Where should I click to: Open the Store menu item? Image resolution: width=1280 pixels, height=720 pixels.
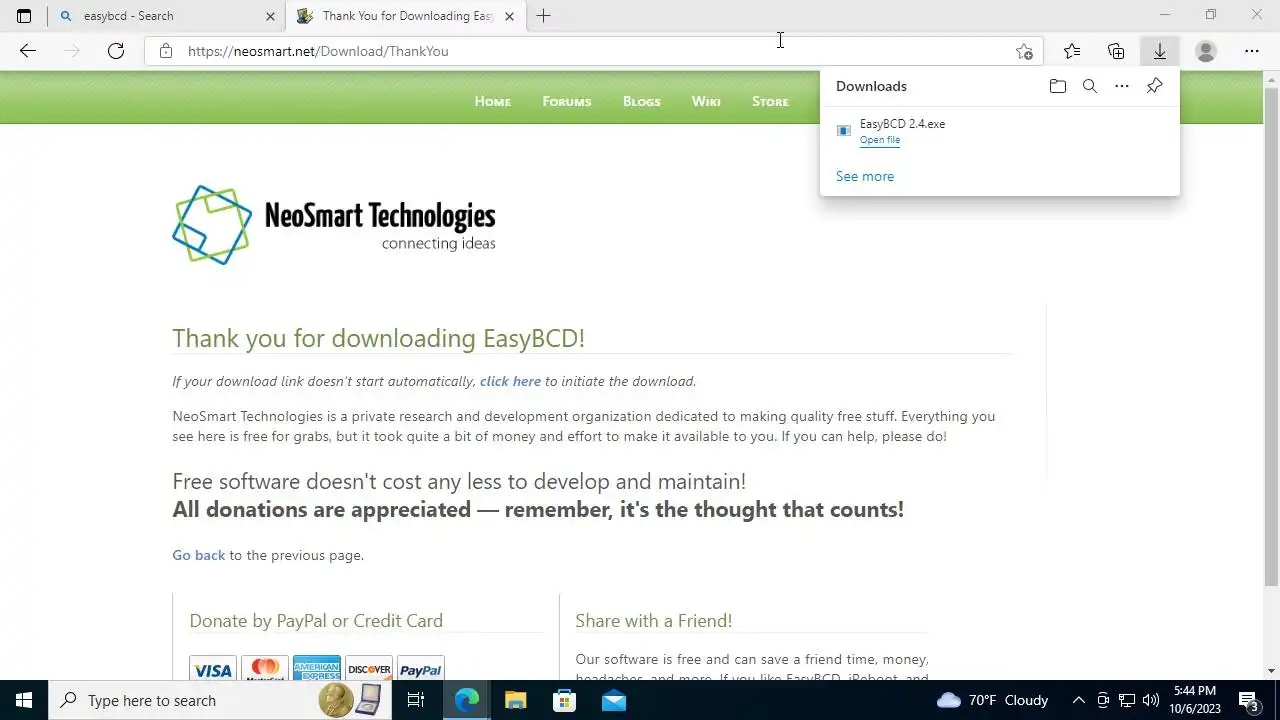(x=770, y=101)
